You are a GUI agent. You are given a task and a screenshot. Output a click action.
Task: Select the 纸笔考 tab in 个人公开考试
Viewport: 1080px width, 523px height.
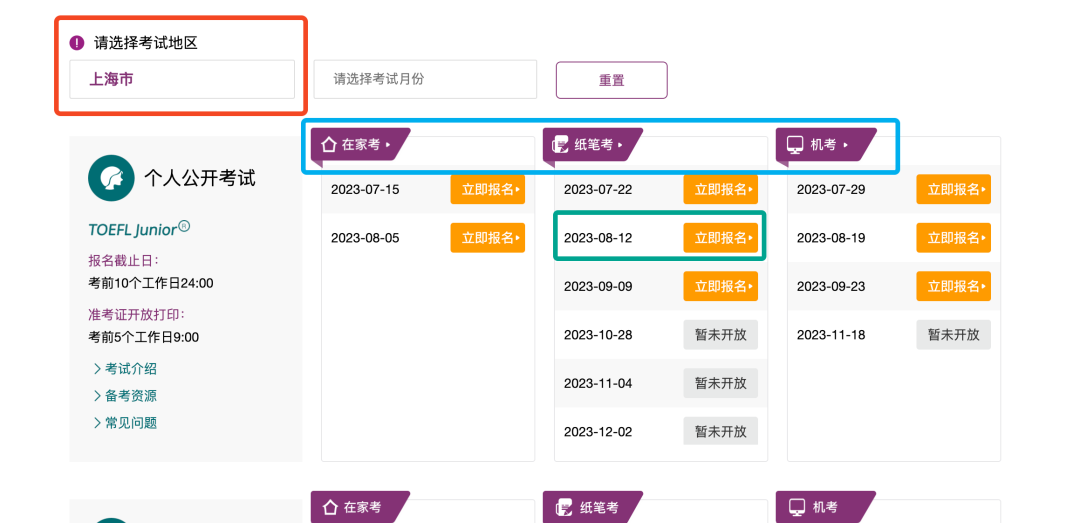click(592, 145)
